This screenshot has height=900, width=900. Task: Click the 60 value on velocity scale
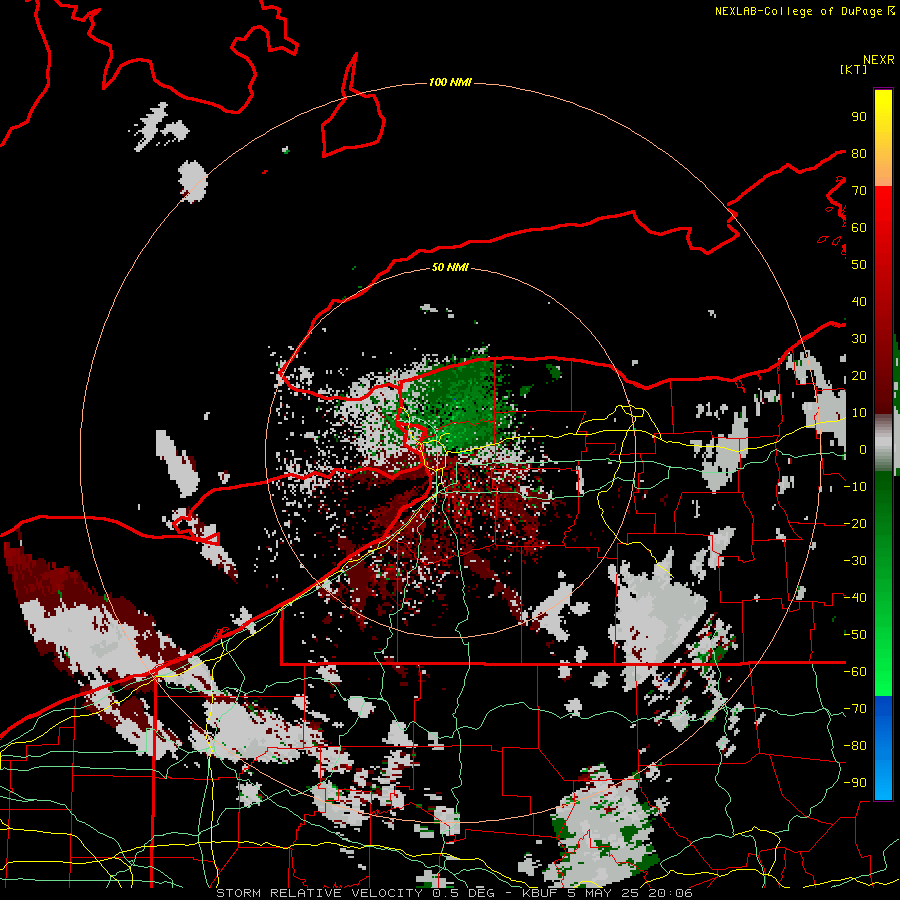[859, 227]
